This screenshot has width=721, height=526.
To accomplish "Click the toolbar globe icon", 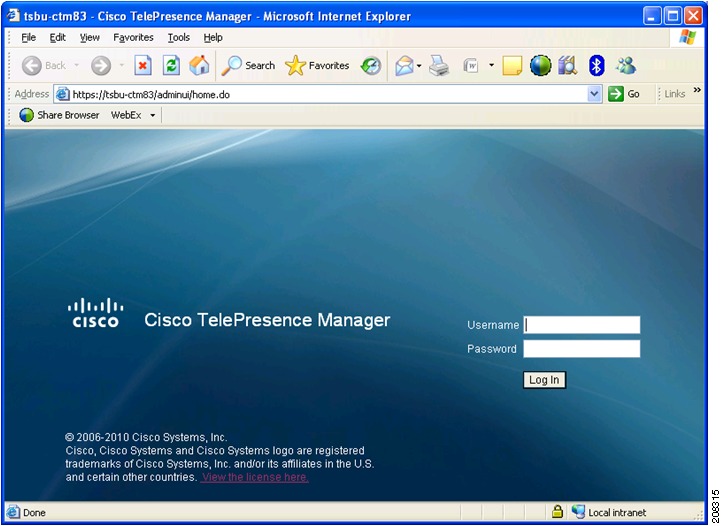I will click(540, 66).
